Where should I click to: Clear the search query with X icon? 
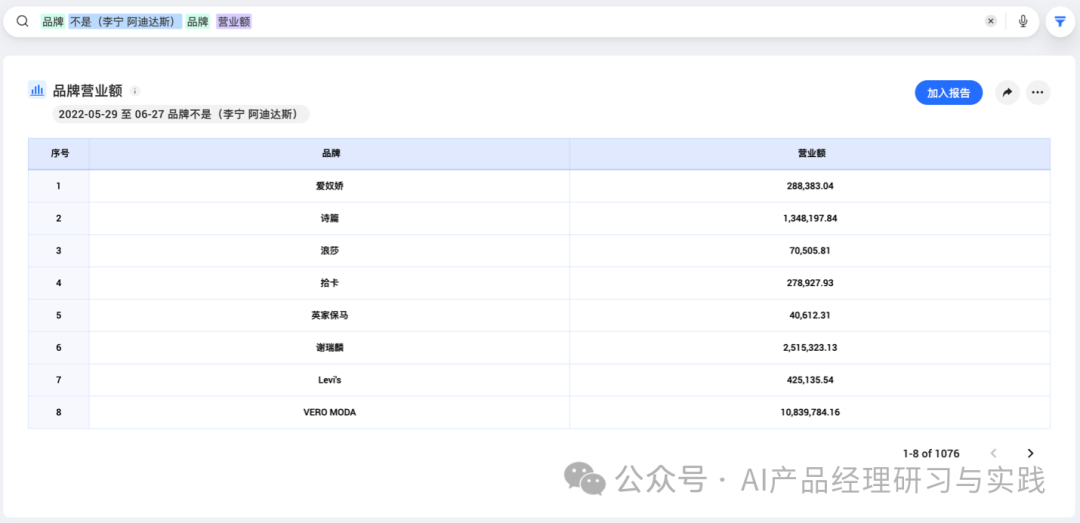[990, 21]
